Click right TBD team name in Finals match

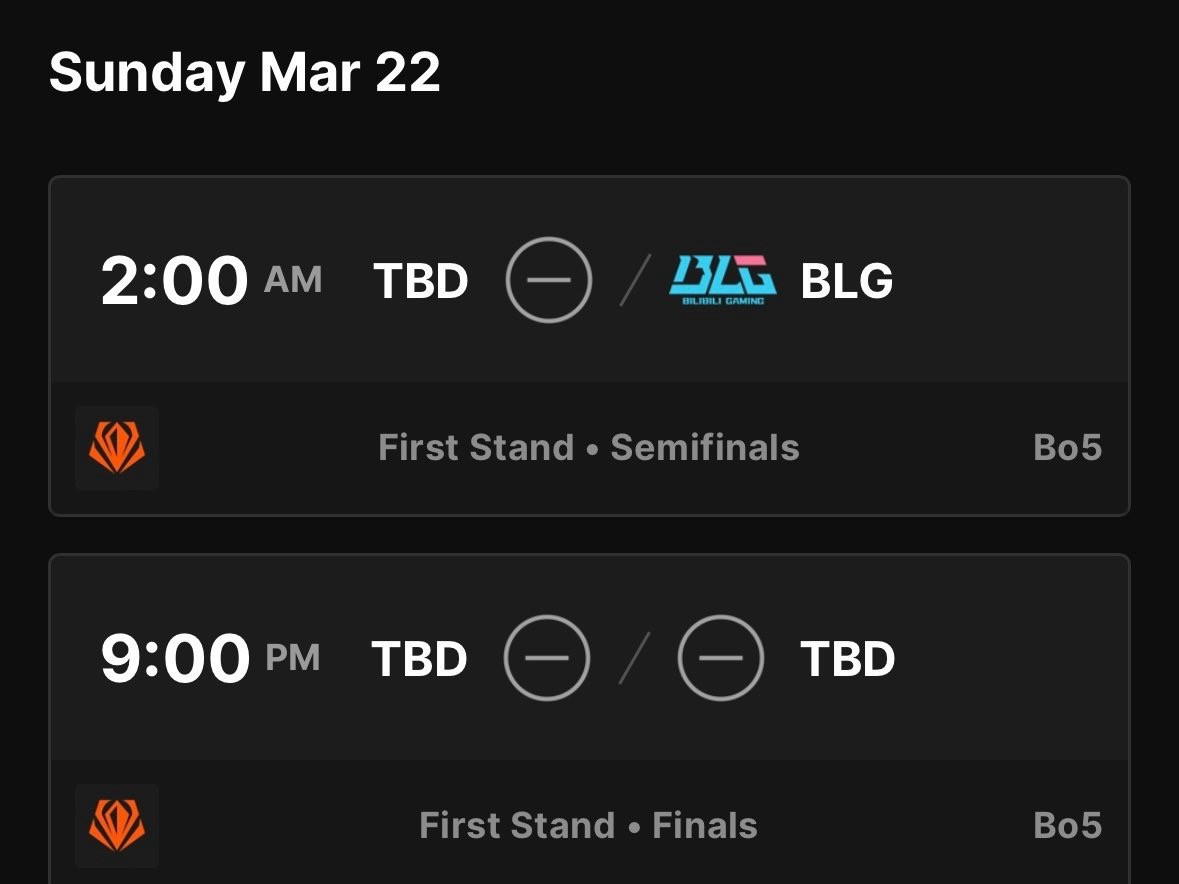[848, 659]
